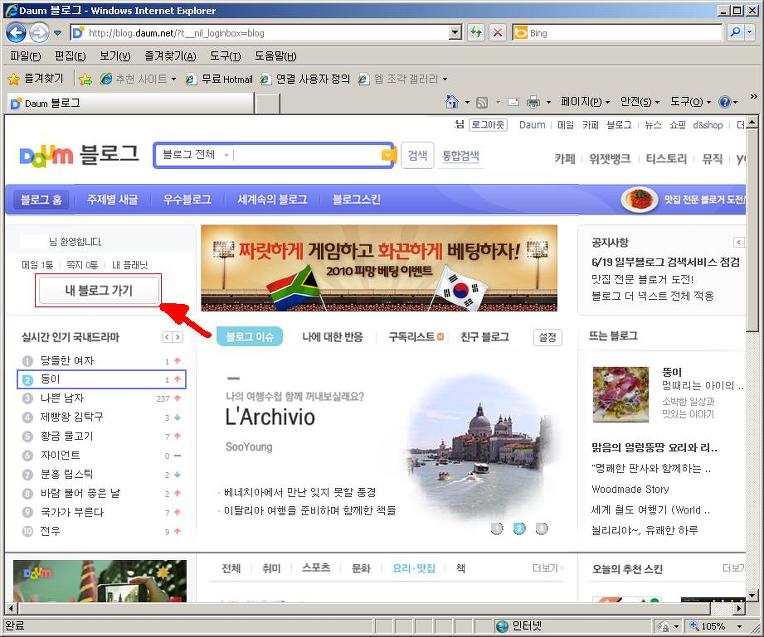
Task: Click the Home icon in command bar
Action: pos(452,102)
